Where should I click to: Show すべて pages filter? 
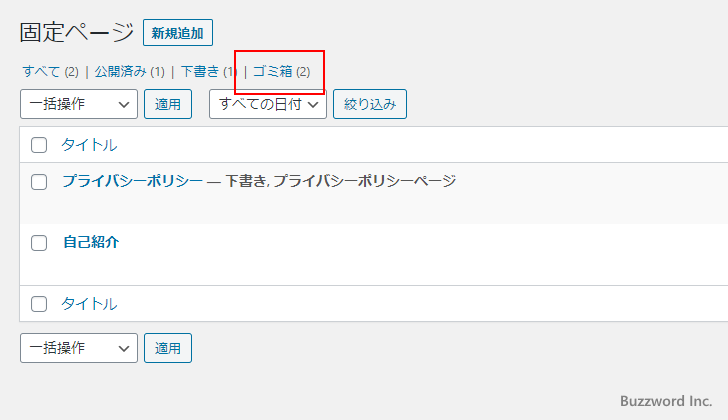(41, 72)
